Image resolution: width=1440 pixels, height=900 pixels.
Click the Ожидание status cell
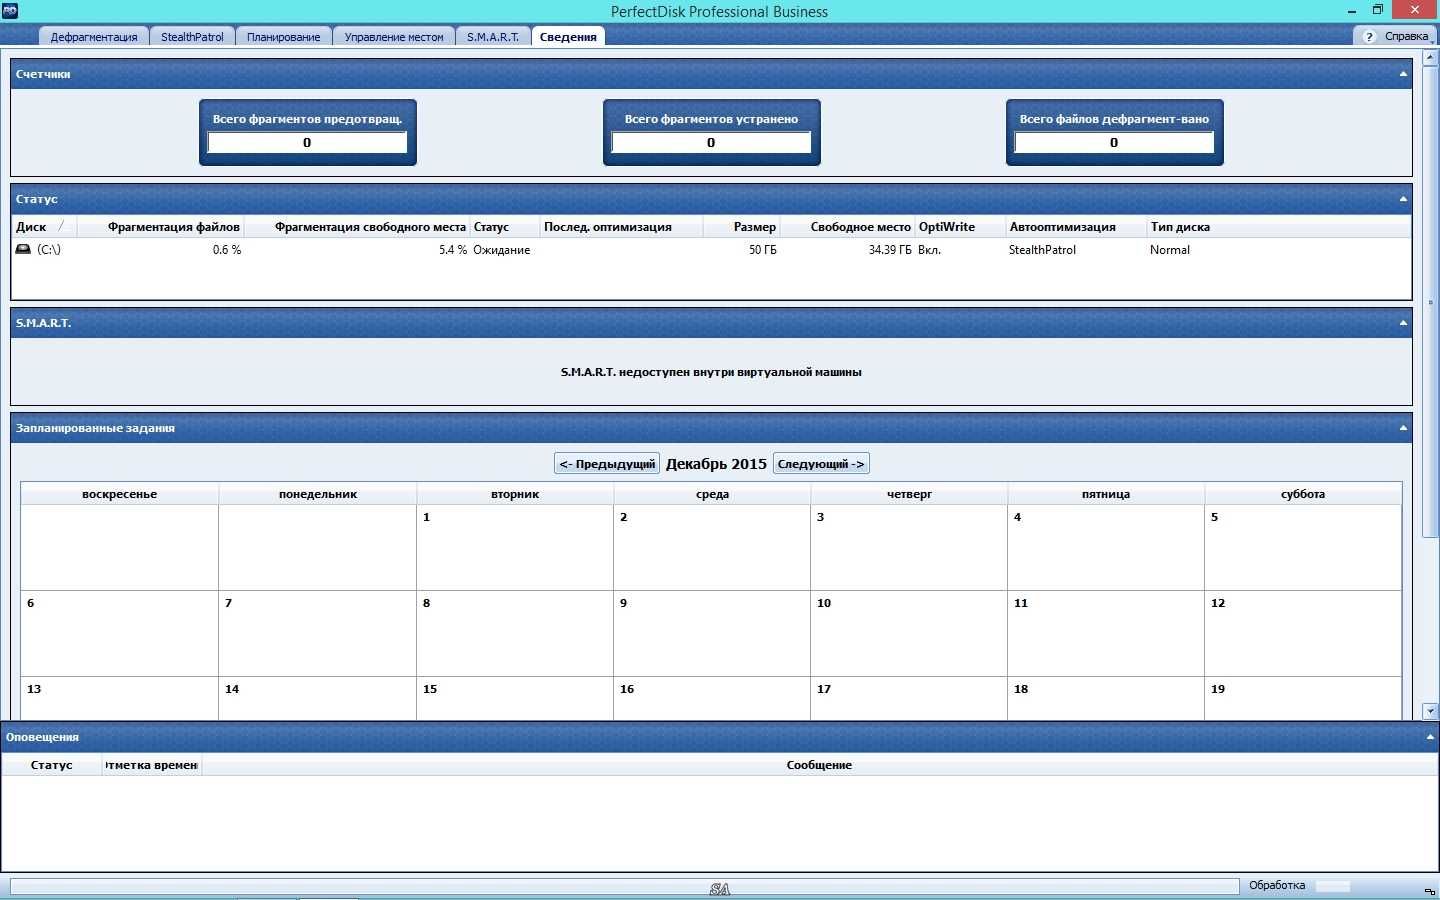501,250
